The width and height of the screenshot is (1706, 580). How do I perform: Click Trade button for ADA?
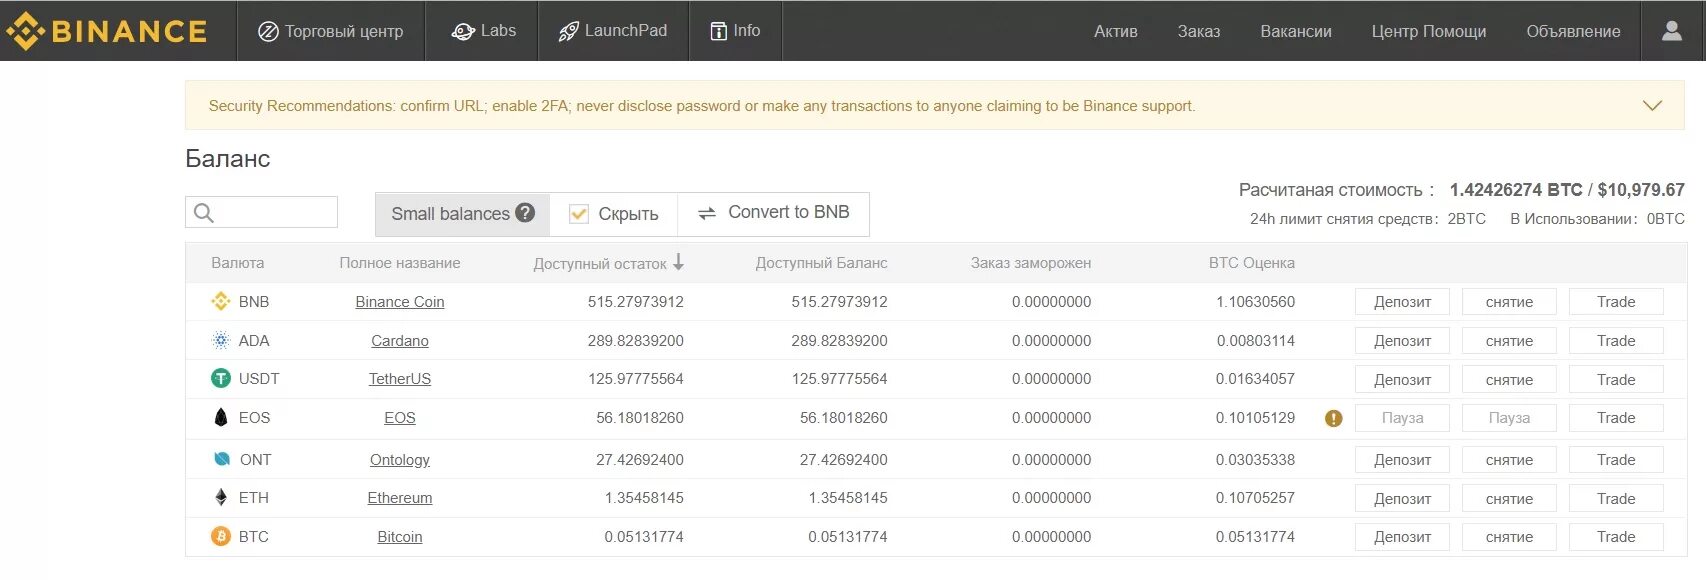pyautogui.click(x=1616, y=341)
